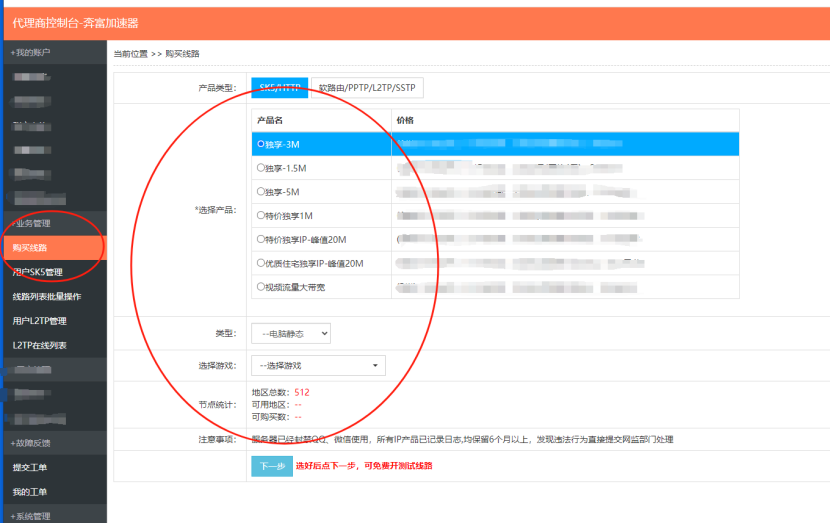Select 特价独享1M product

pyautogui.click(x=261, y=215)
